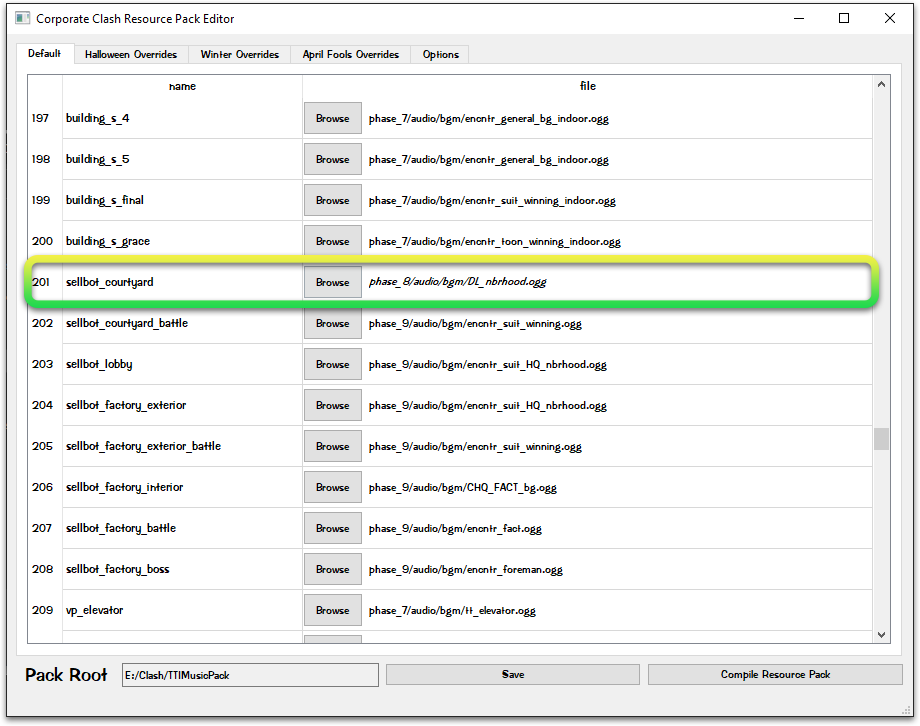Viewport: 920px width, 726px height.
Task: Select the vp_elevator name cell
Action: coord(182,610)
